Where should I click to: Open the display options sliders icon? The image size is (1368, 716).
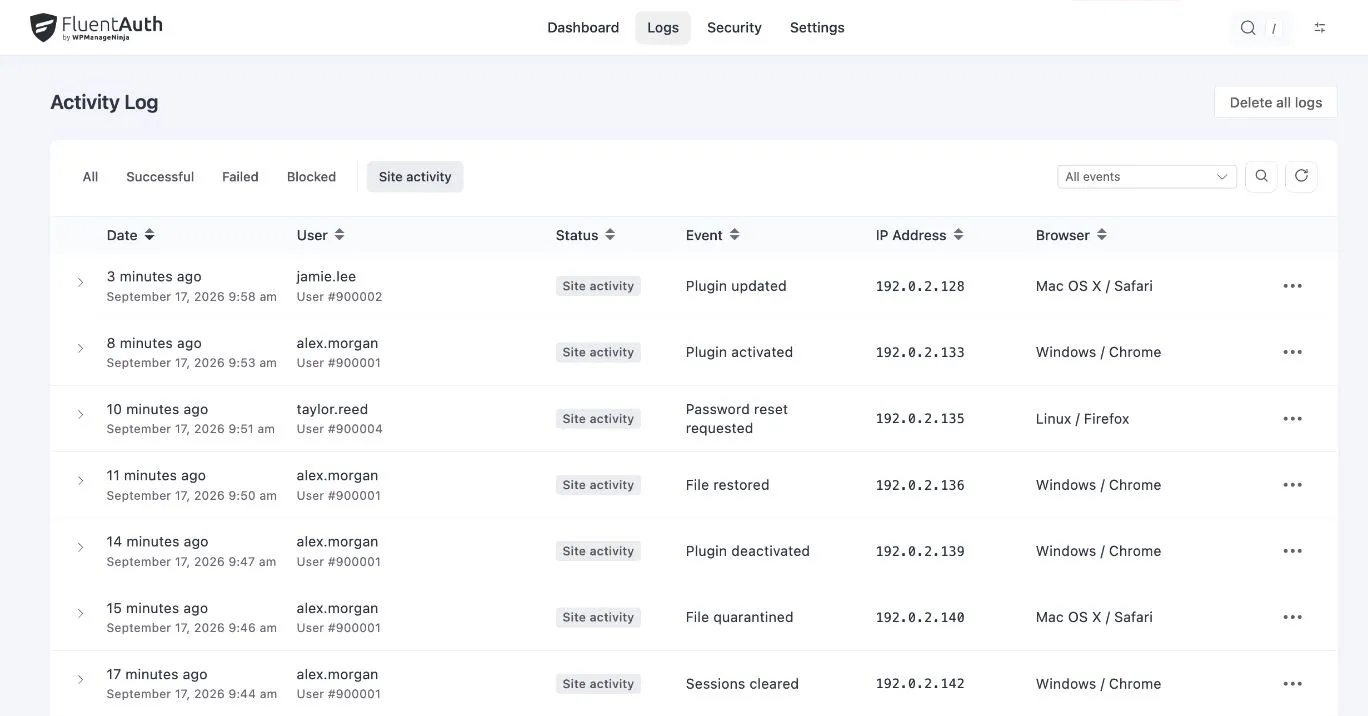pos(1320,28)
